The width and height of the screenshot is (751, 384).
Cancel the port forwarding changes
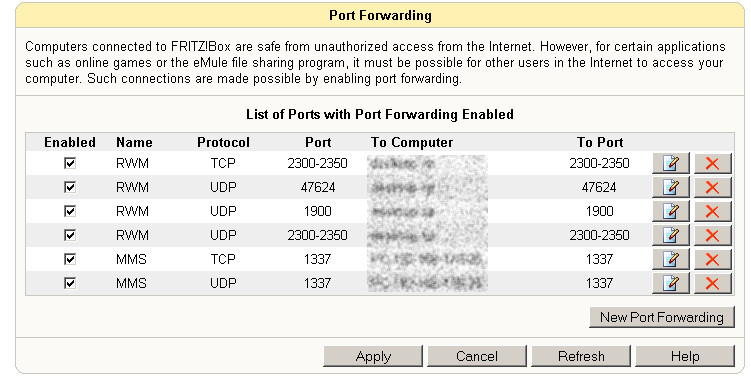tap(477, 356)
